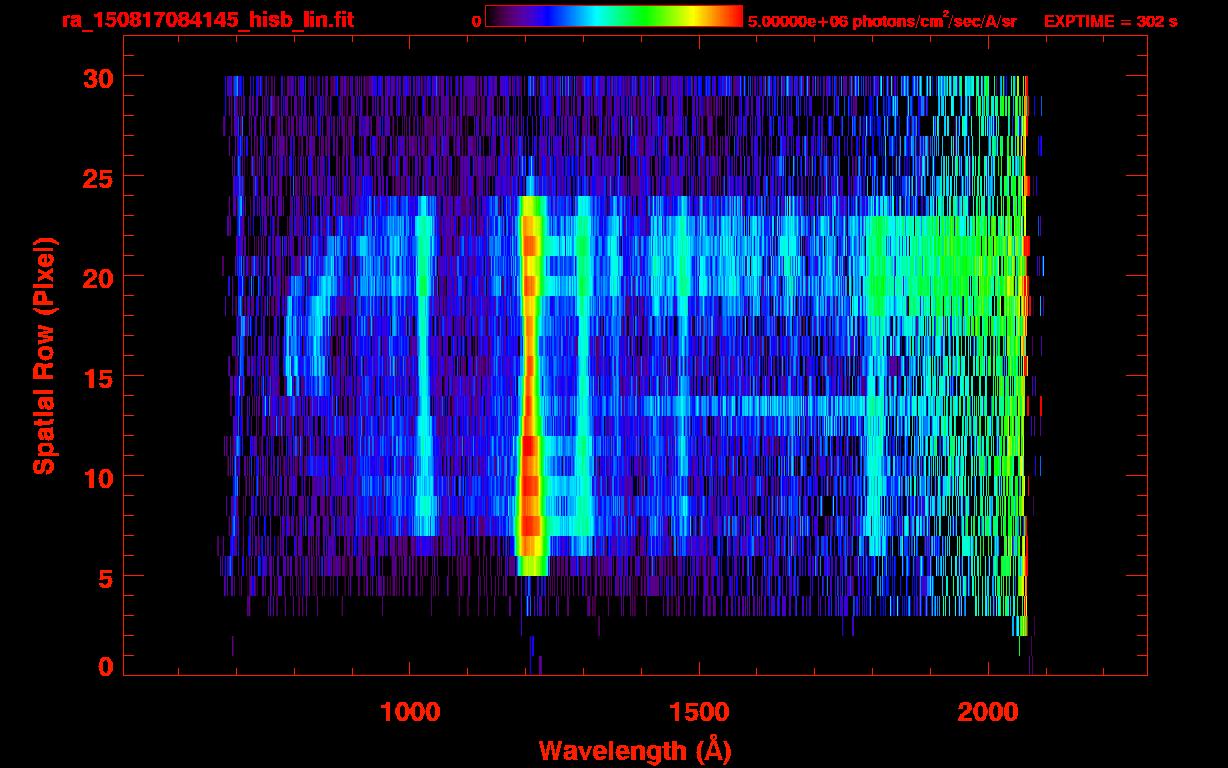Screen dimensions: 1228x768
Task: Click the x-axis tick label 1000
Action: [410, 712]
